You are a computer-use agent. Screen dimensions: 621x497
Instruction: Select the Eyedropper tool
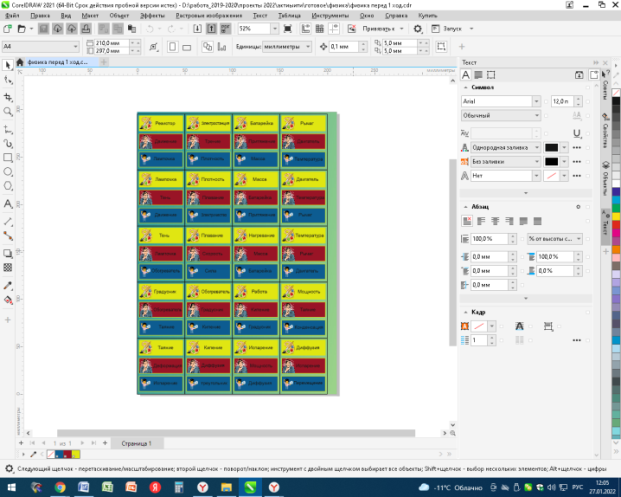pyautogui.click(x=8, y=286)
